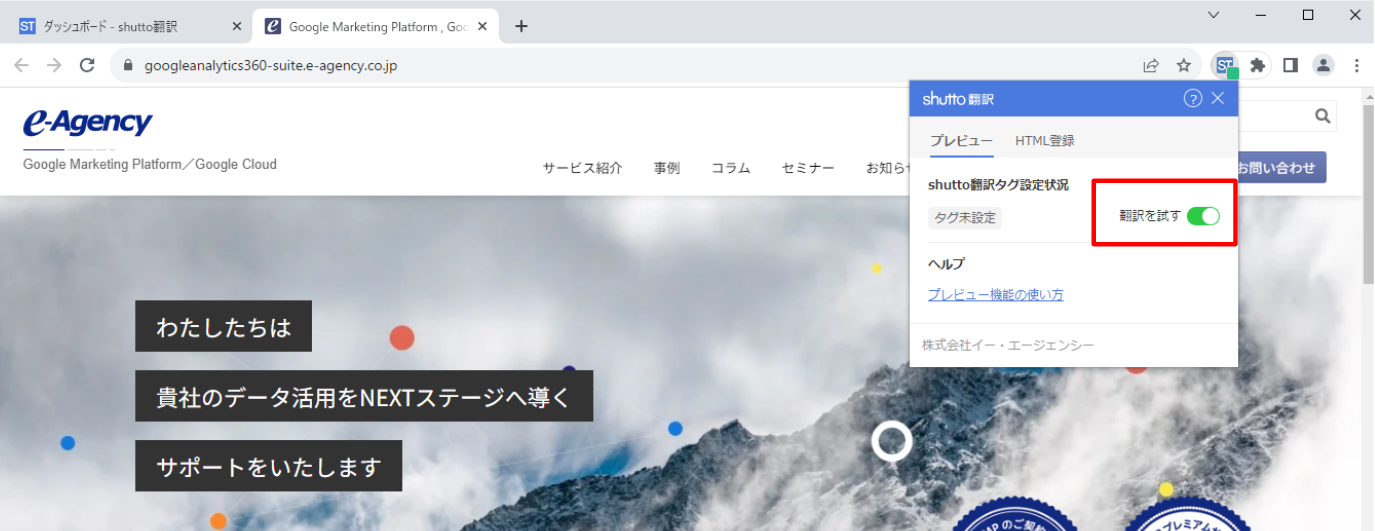Viewport: 1375px width, 531px height.
Task: Open the セミナー menu item
Action: point(808,168)
